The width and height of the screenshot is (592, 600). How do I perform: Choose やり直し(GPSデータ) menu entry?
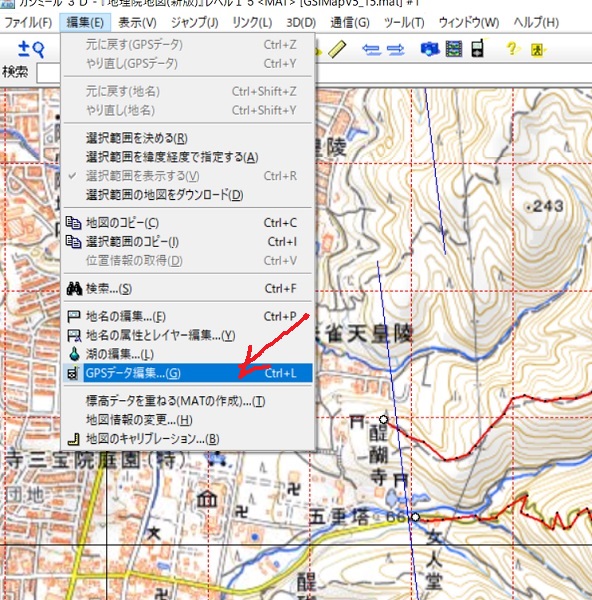pos(188,64)
